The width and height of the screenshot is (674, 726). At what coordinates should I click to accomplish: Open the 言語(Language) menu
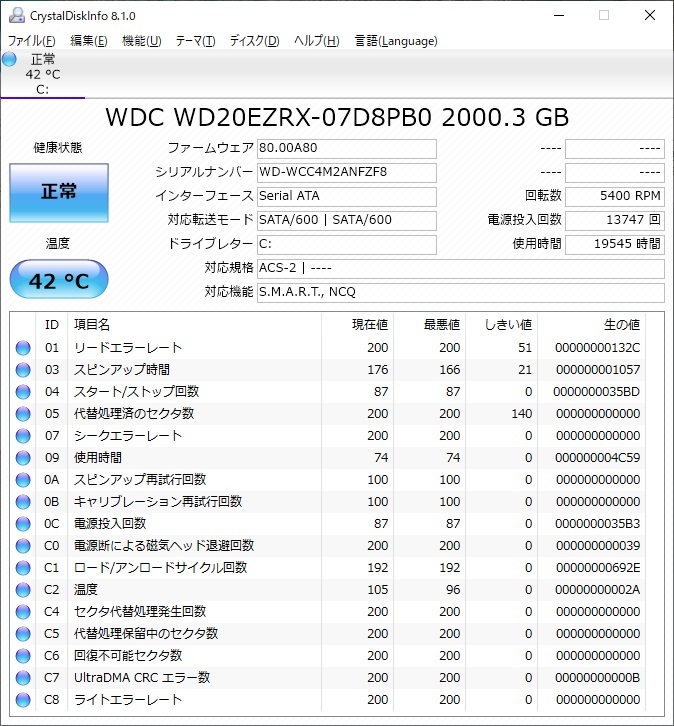coord(396,41)
